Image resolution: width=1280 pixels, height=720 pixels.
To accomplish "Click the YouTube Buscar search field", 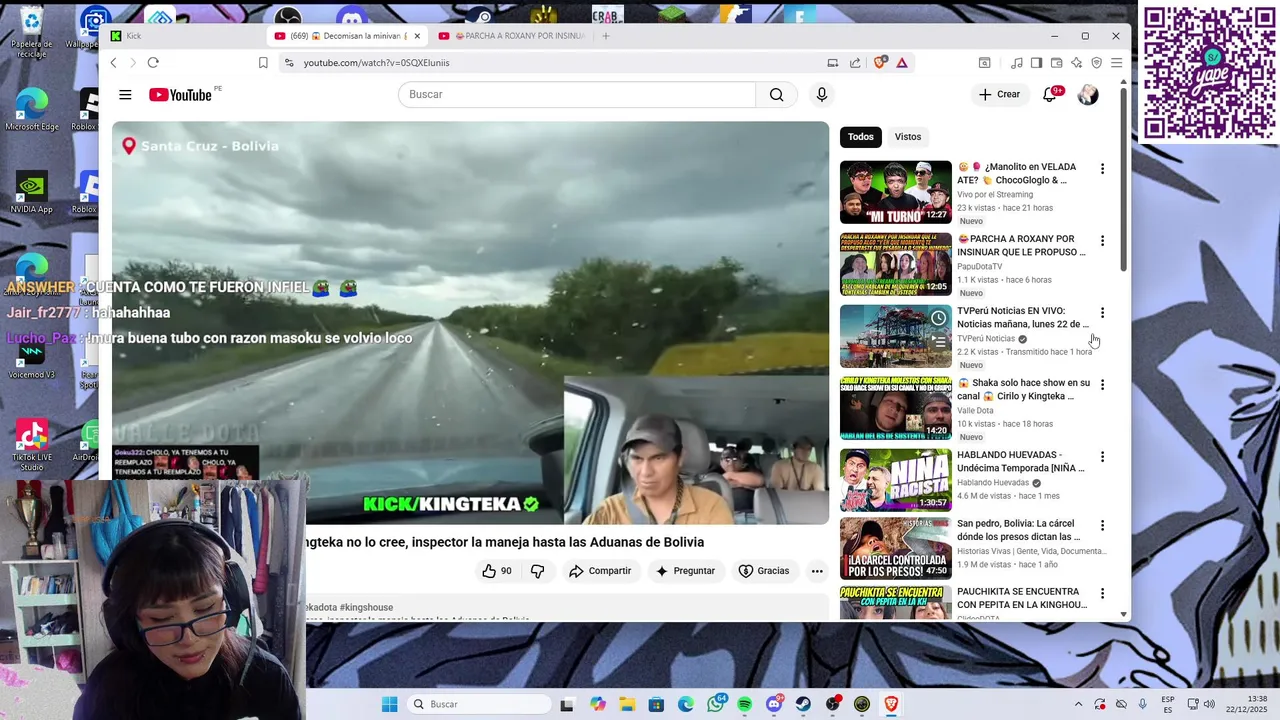I will click(577, 95).
